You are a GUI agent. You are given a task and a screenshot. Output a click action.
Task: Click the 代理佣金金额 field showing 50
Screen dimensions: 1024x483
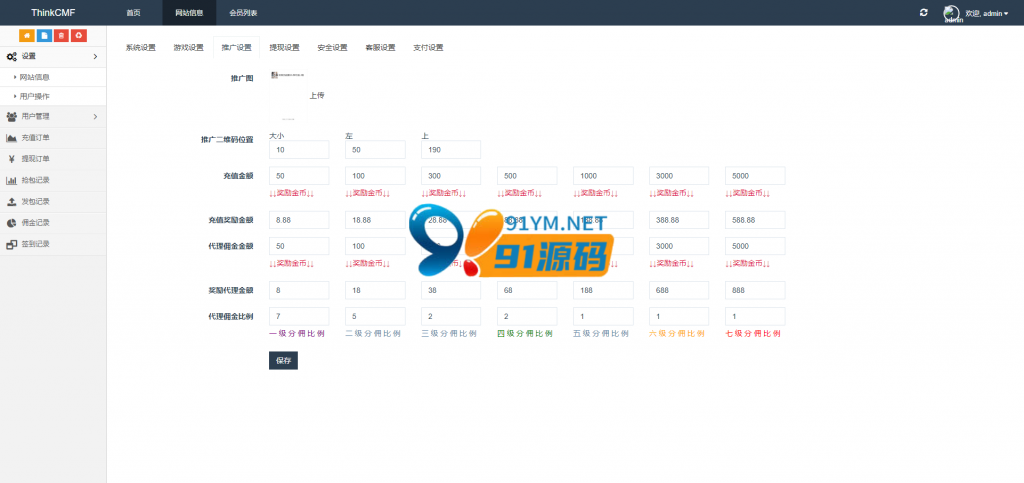(x=299, y=246)
